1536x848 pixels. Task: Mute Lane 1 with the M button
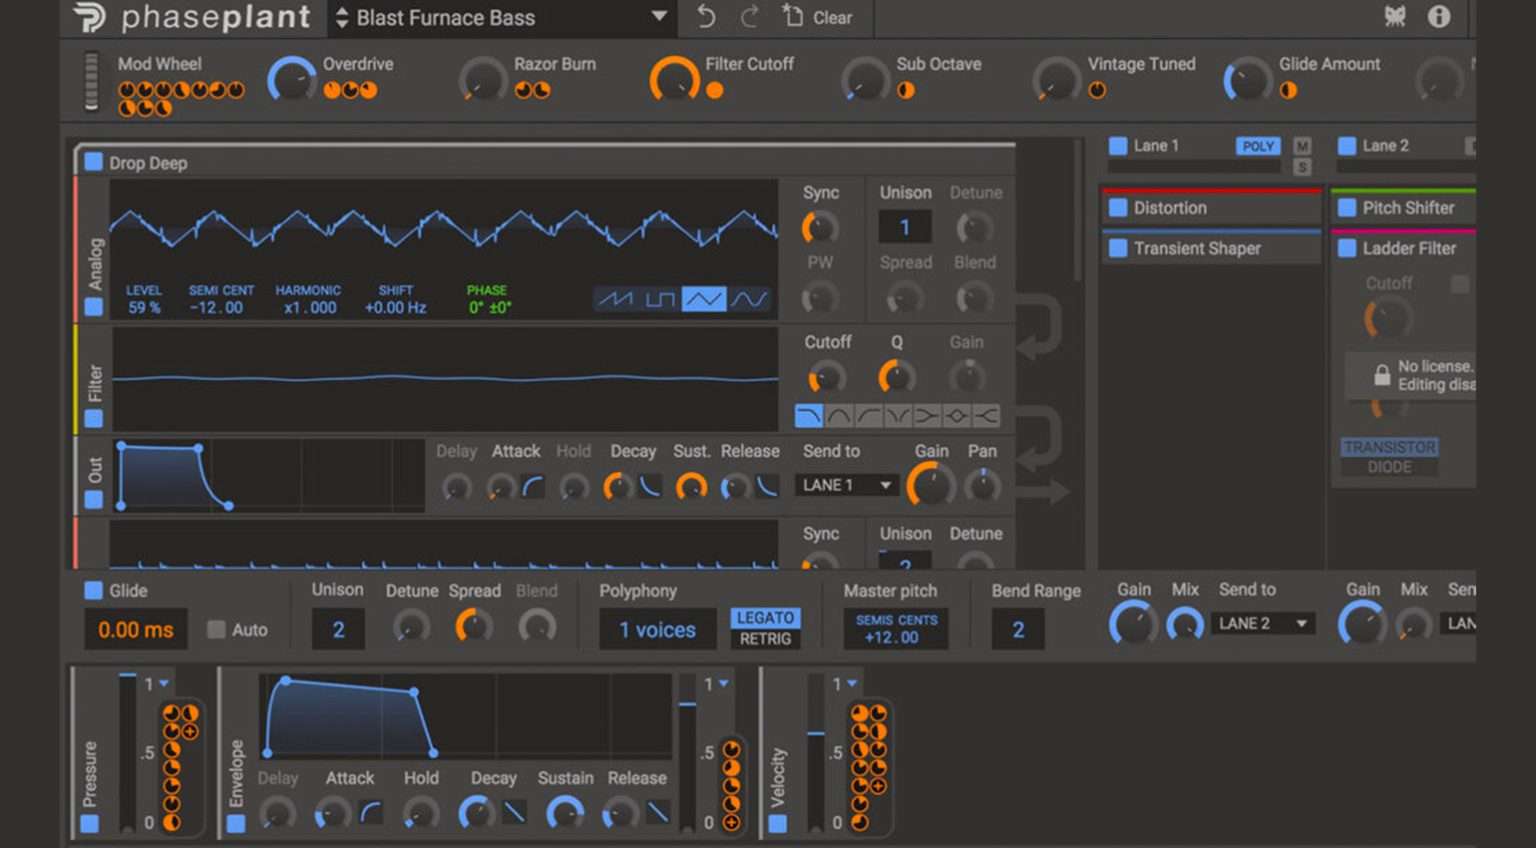(1300, 146)
